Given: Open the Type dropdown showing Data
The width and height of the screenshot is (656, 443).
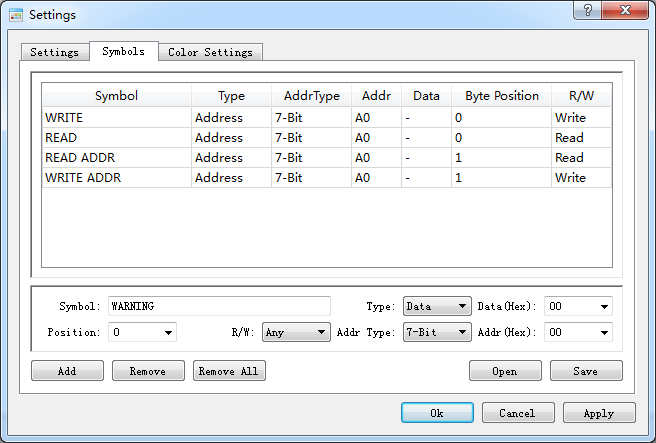Looking at the screenshot, I should pos(437,306).
